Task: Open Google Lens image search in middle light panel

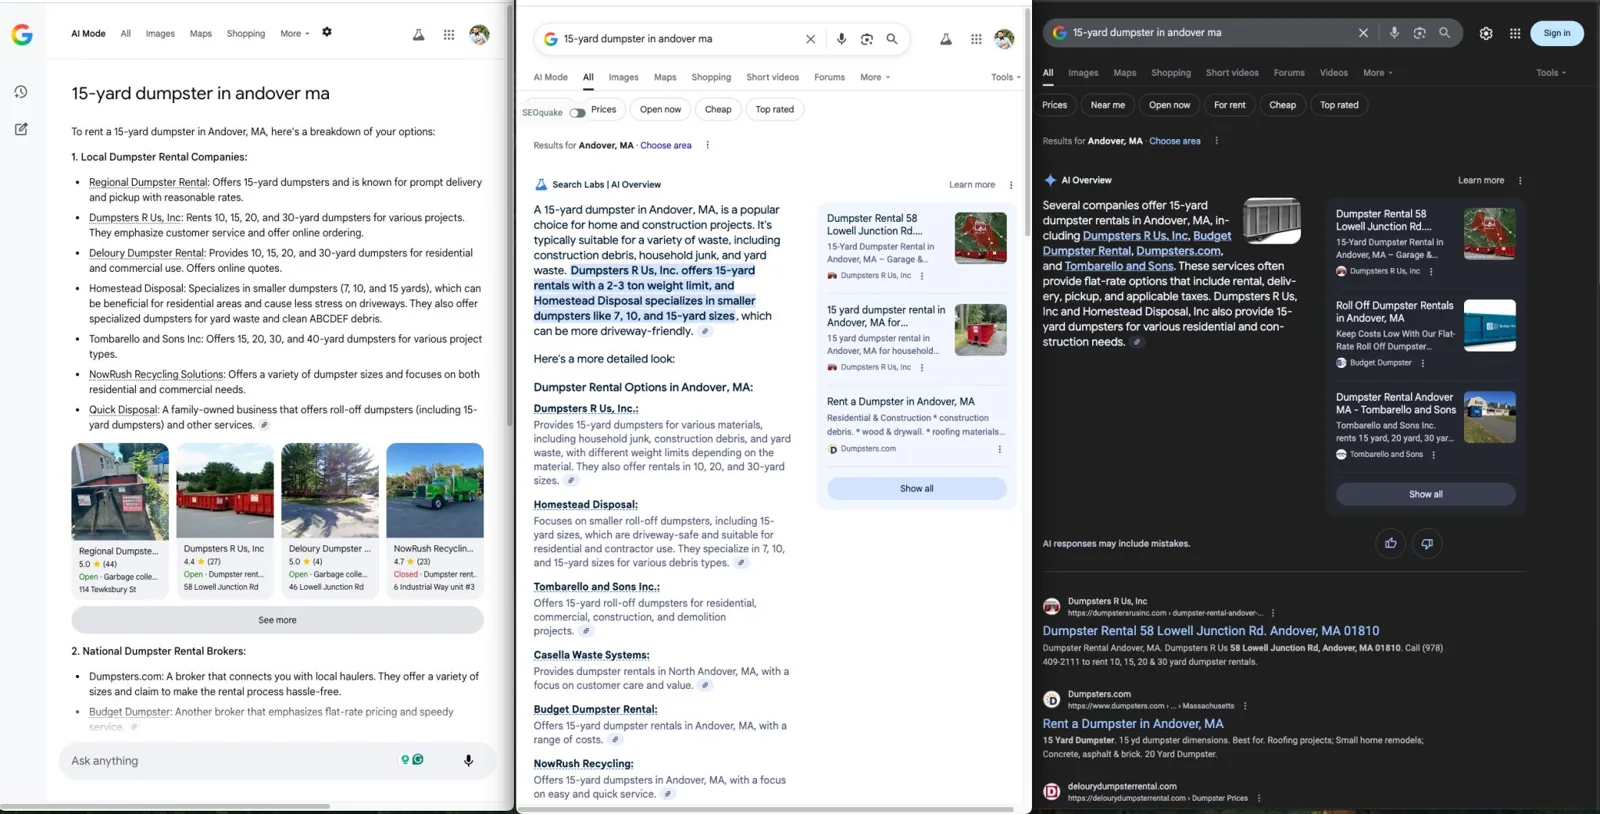Action: point(867,39)
